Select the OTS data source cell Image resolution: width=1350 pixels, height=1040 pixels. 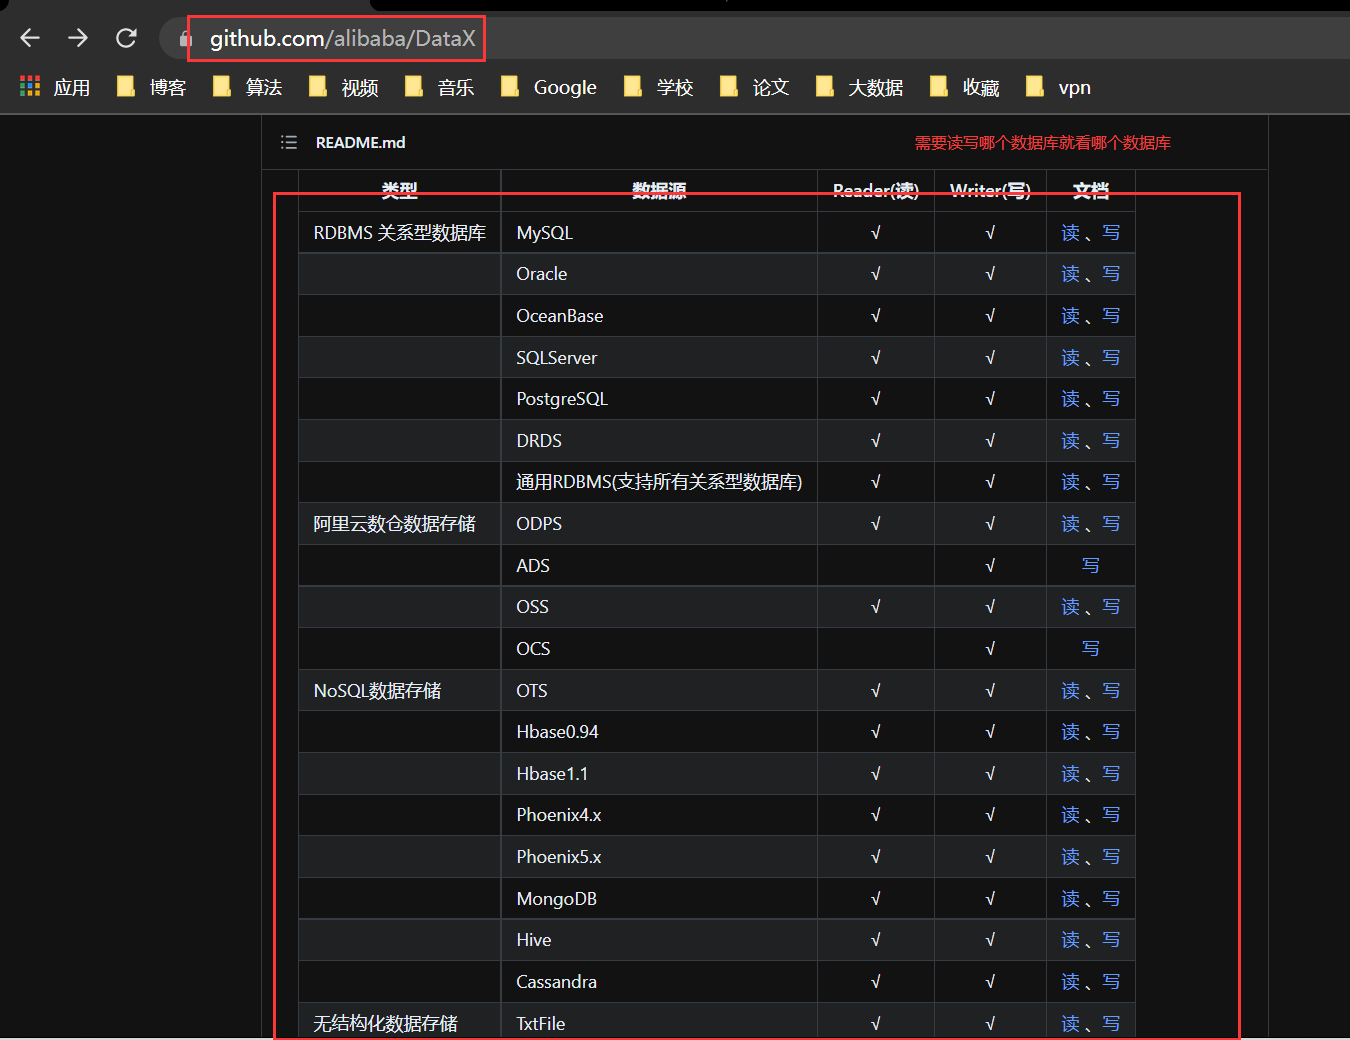[x=659, y=691]
